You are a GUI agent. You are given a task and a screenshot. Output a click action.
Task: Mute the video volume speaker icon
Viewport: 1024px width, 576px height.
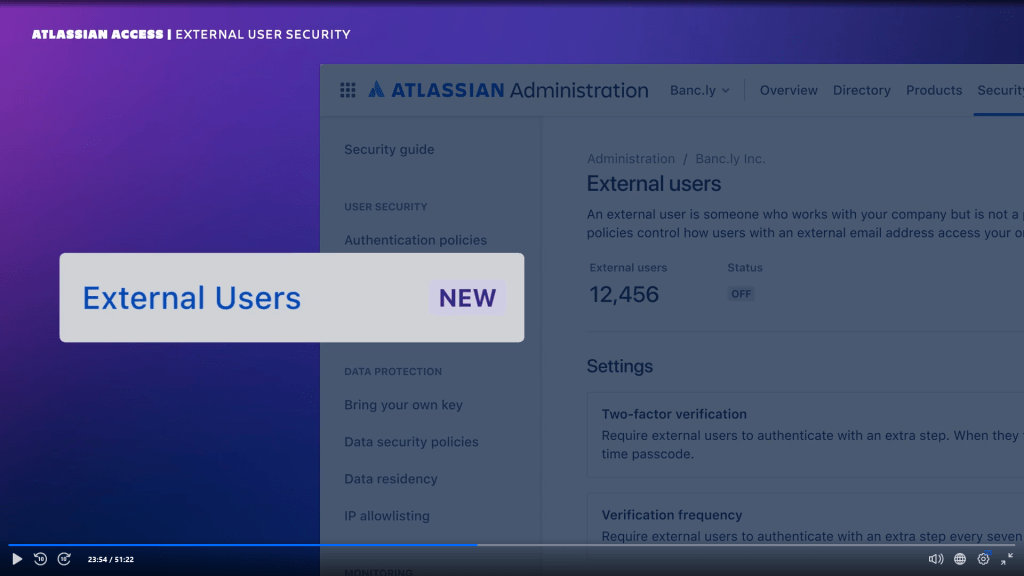tap(935, 559)
